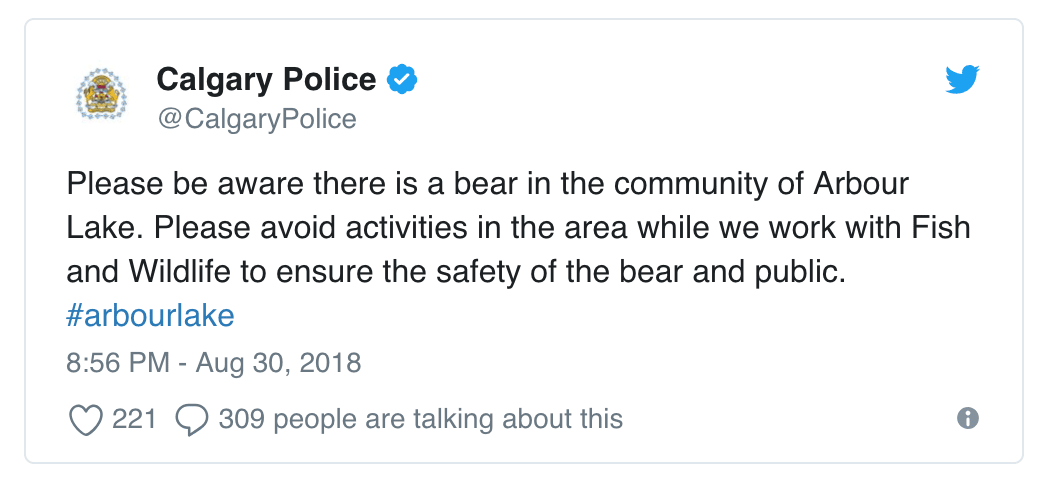The height and width of the screenshot is (488, 1056).
Task: Open the 8:56 PM - Aug 30, 2018 timestamp
Action: (x=213, y=363)
